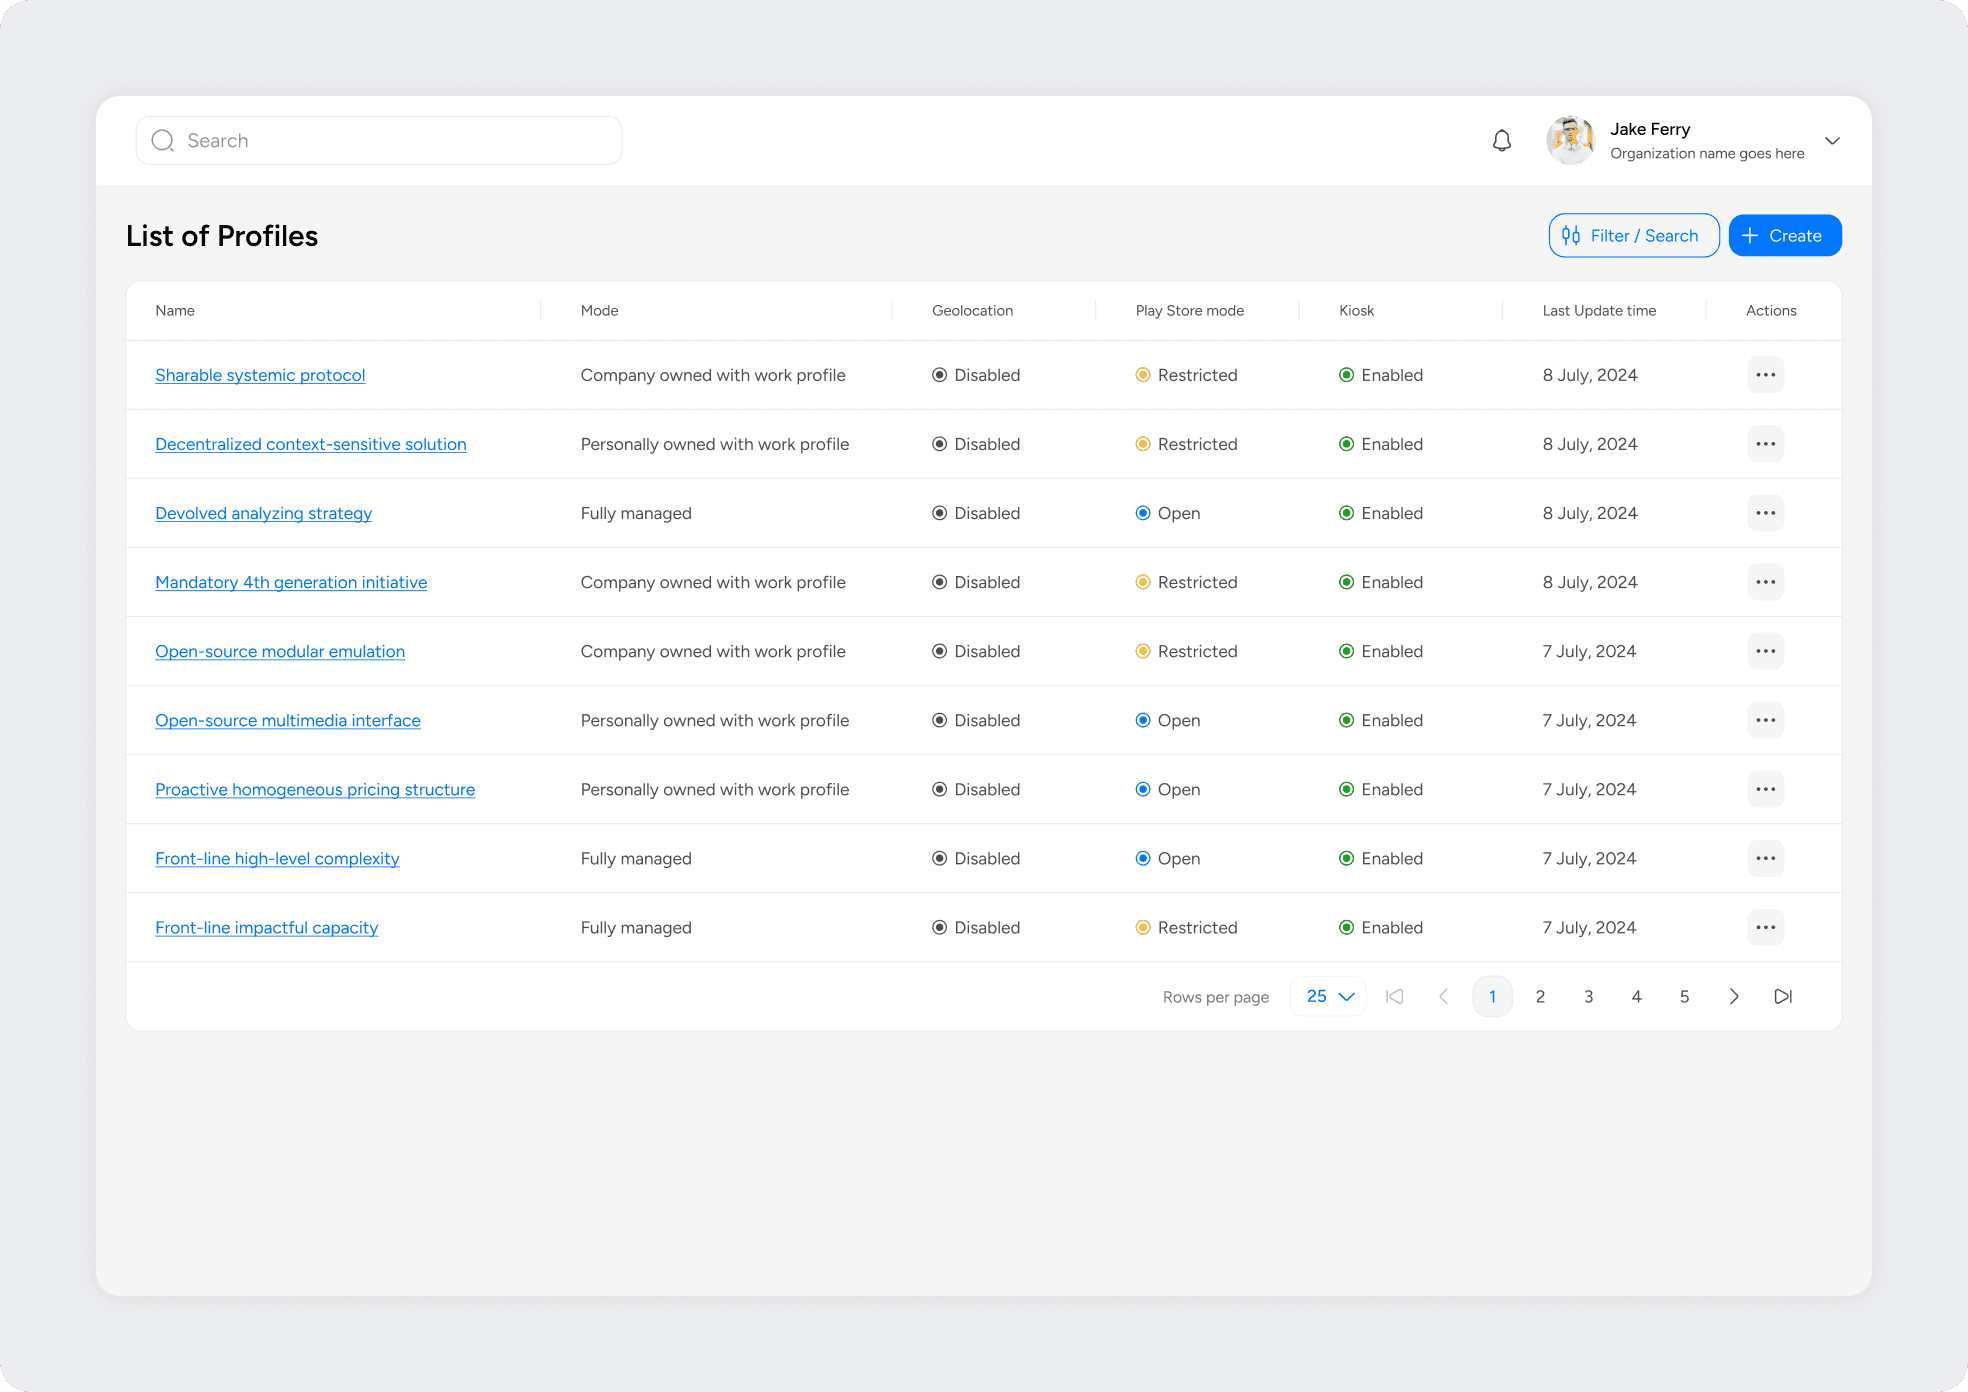Expand the Jake Ferry account dropdown chevron

pyautogui.click(x=1832, y=141)
